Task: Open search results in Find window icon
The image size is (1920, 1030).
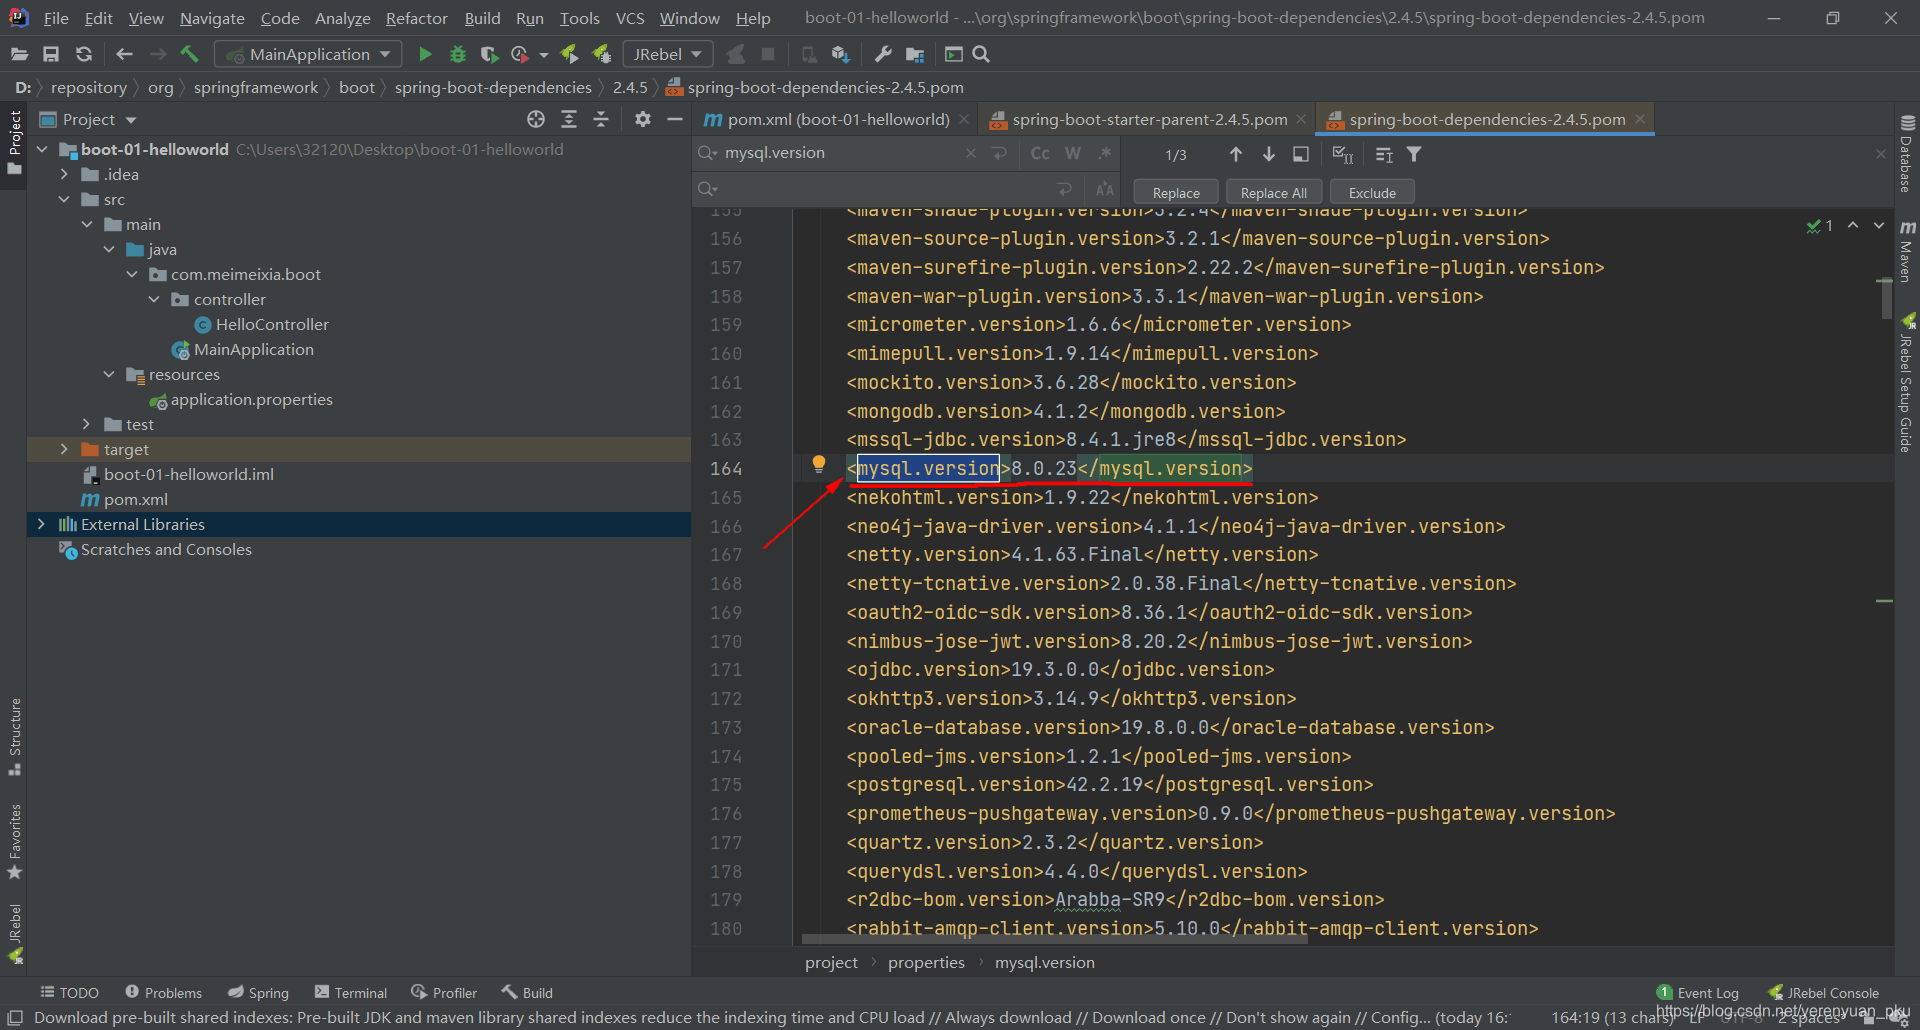Action: point(1300,154)
